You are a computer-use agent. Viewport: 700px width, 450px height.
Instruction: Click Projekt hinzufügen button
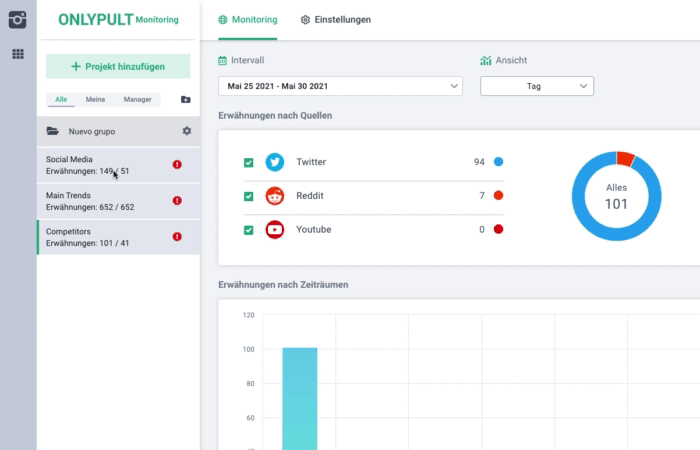(x=118, y=66)
